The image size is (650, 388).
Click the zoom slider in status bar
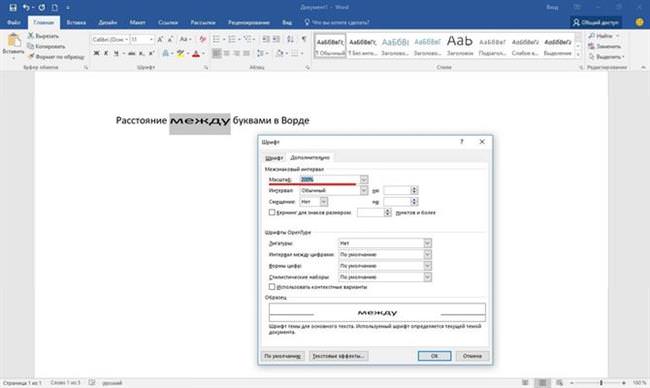point(601,383)
